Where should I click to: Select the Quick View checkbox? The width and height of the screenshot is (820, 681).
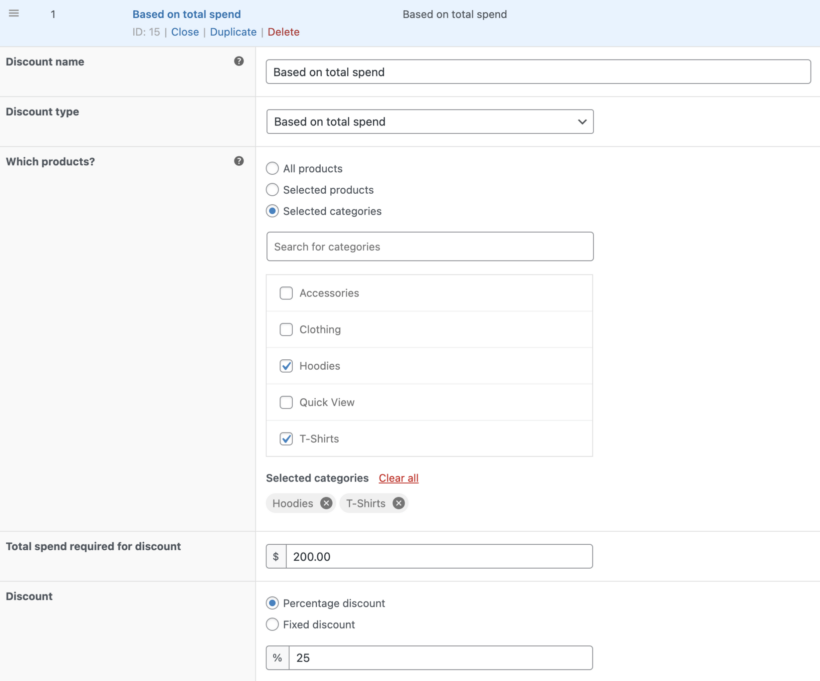pyautogui.click(x=286, y=402)
